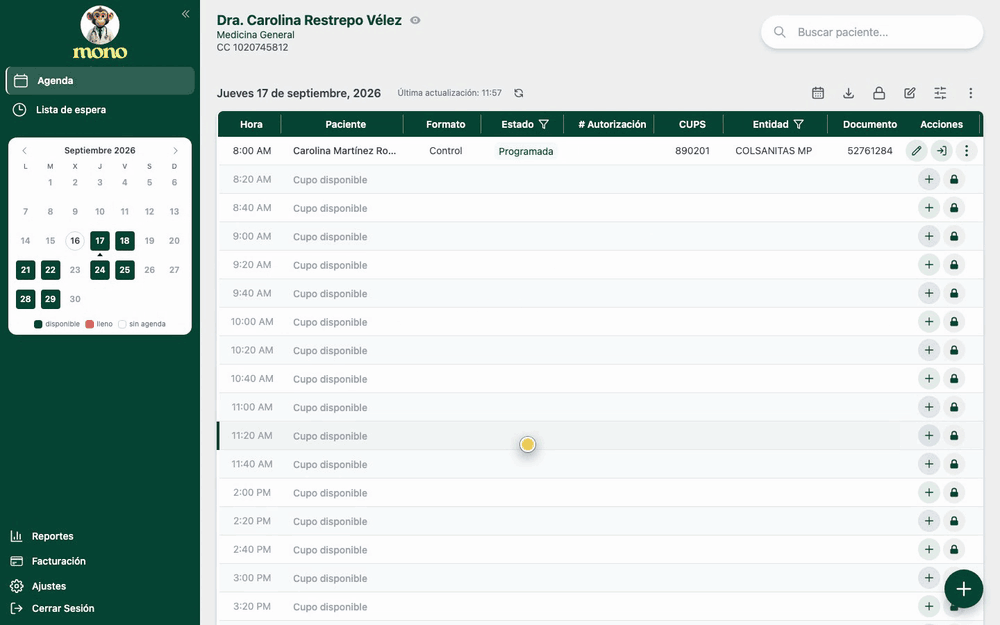Click the floating green add button
The width and height of the screenshot is (1000, 625).
[x=964, y=589]
